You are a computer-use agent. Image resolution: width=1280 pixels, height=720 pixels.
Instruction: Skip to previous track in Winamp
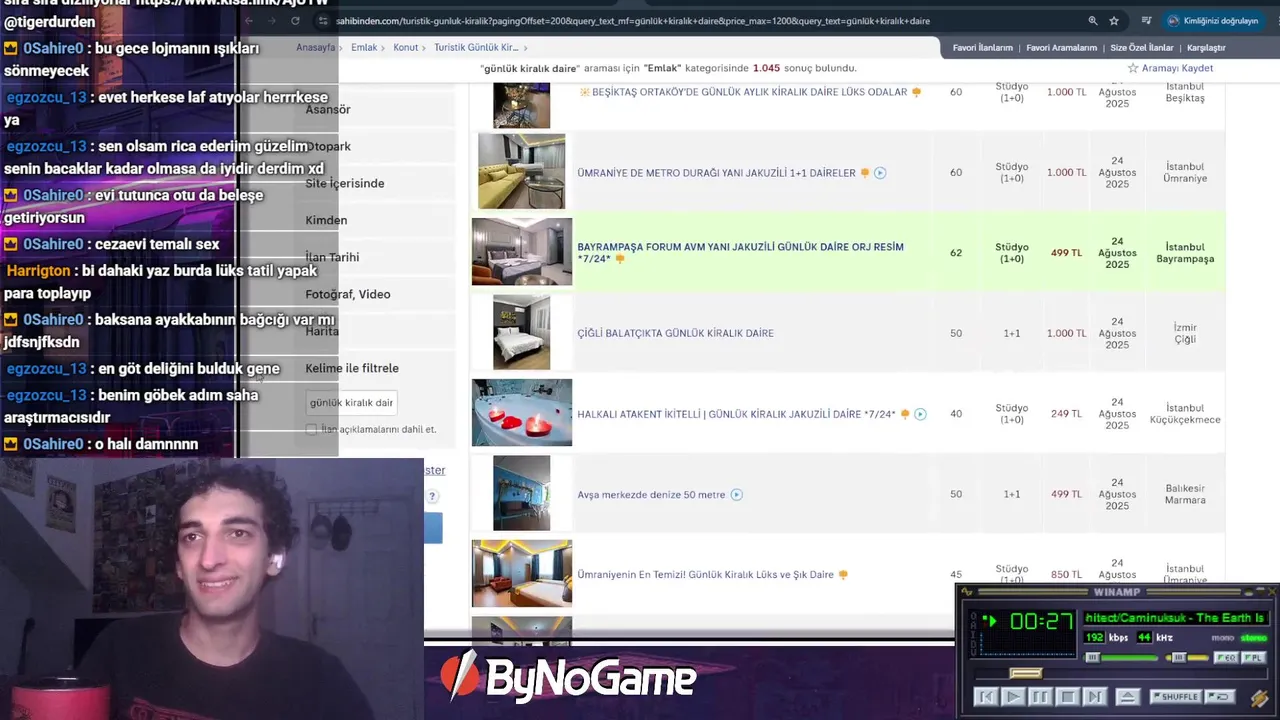point(986,697)
